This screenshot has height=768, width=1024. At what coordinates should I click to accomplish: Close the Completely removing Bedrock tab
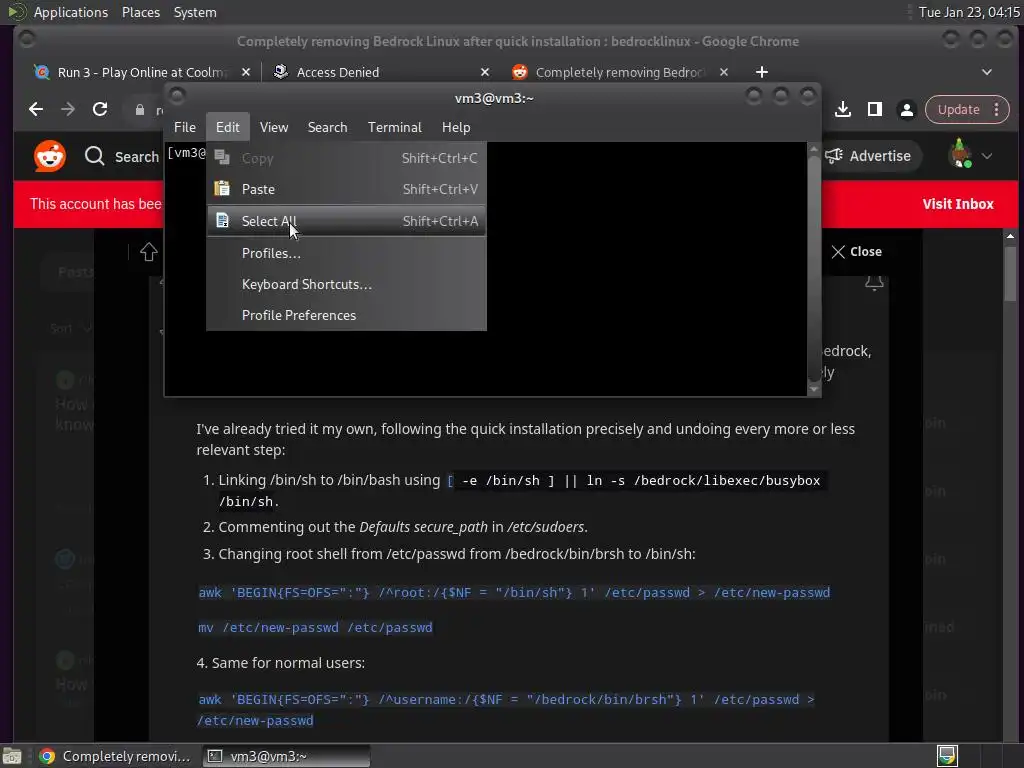724,72
